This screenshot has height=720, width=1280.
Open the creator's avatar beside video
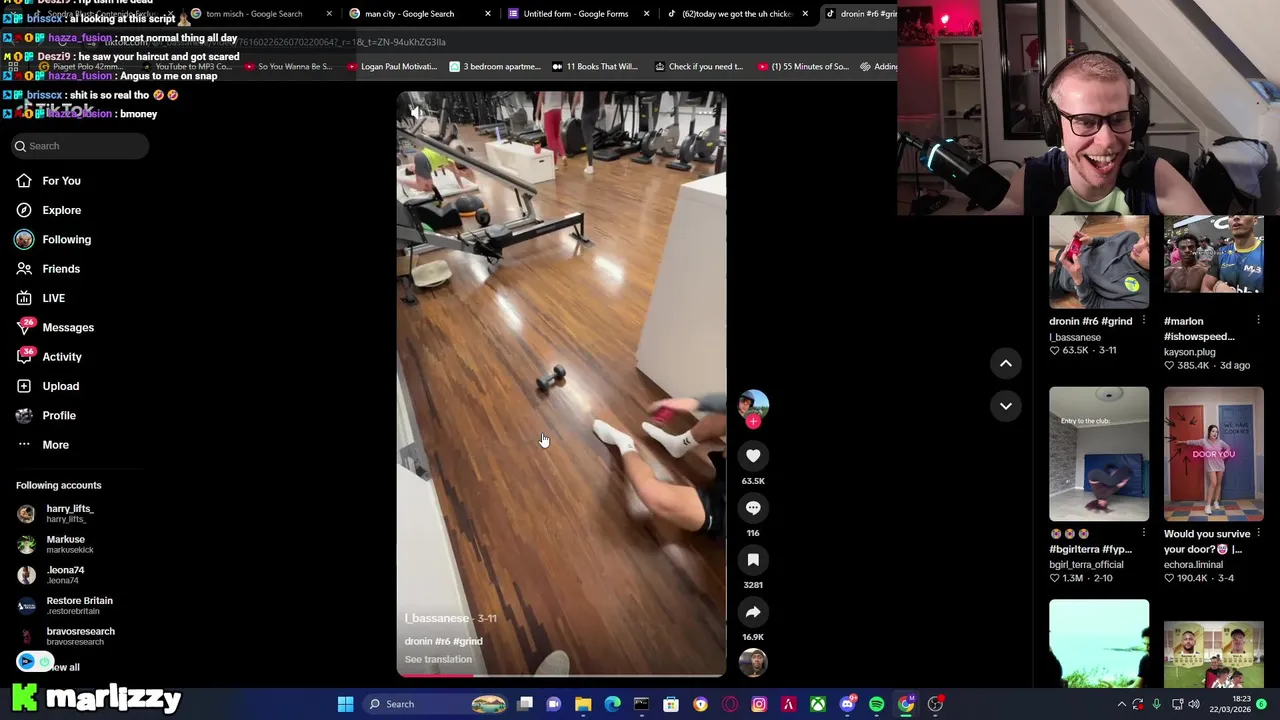point(753,404)
